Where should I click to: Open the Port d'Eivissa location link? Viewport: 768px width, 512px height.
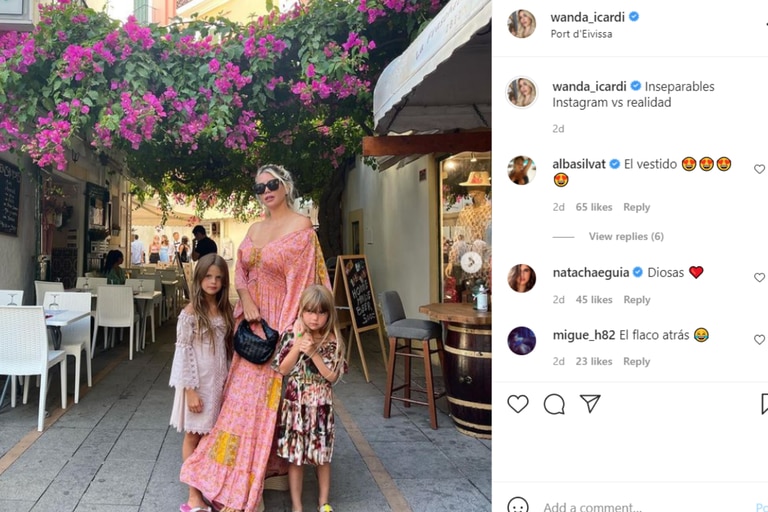pos(581,34)
